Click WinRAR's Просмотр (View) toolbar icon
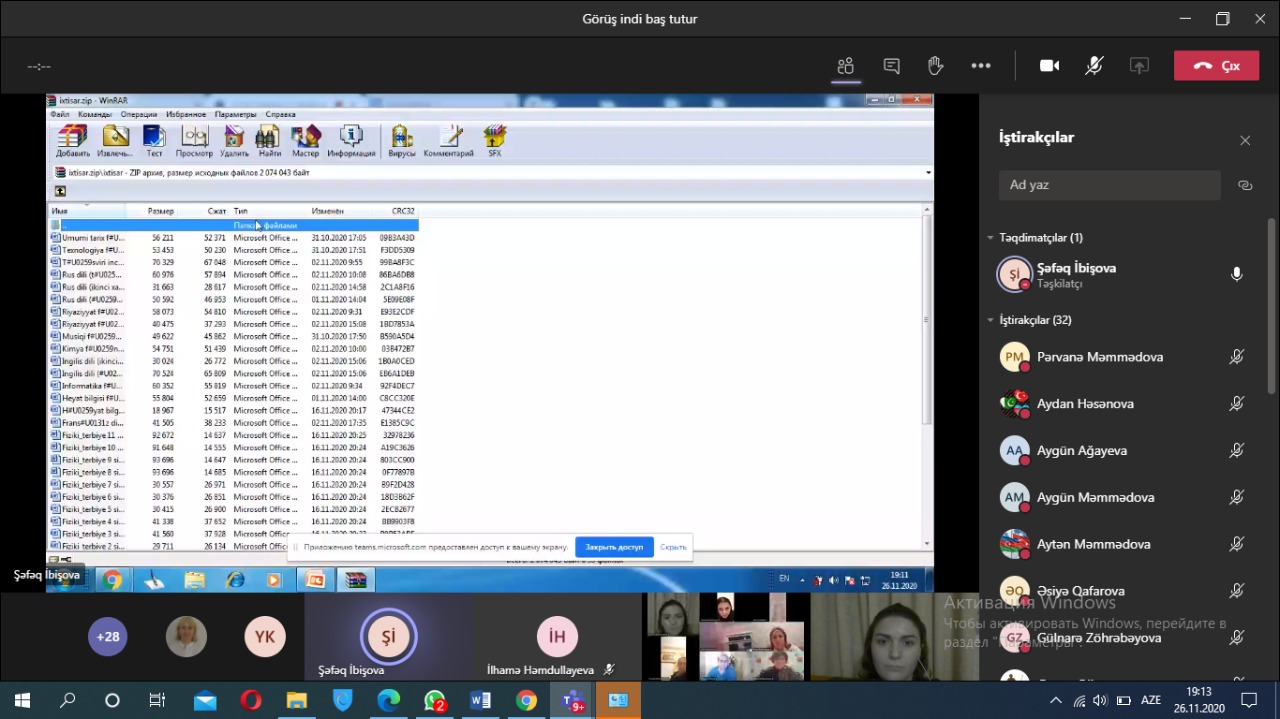1280x719 pixels. tap(194, 141)
